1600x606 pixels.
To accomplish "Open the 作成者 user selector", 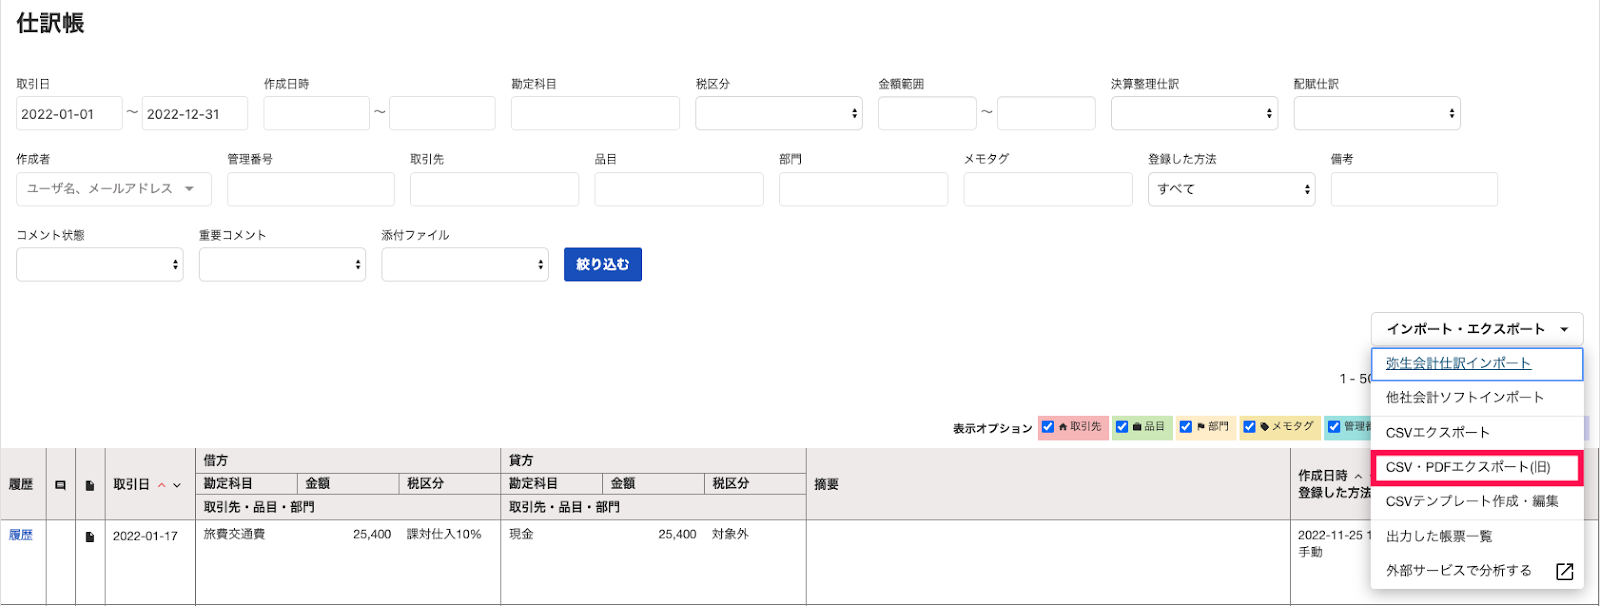I will click(114, 189).
